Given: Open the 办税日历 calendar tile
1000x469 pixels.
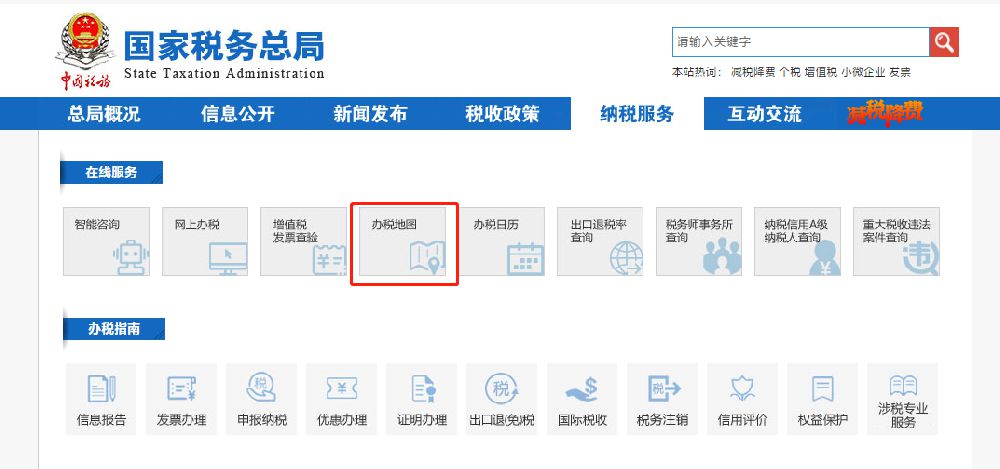Looking at the screenshot, I should click(x=502, y=241).
